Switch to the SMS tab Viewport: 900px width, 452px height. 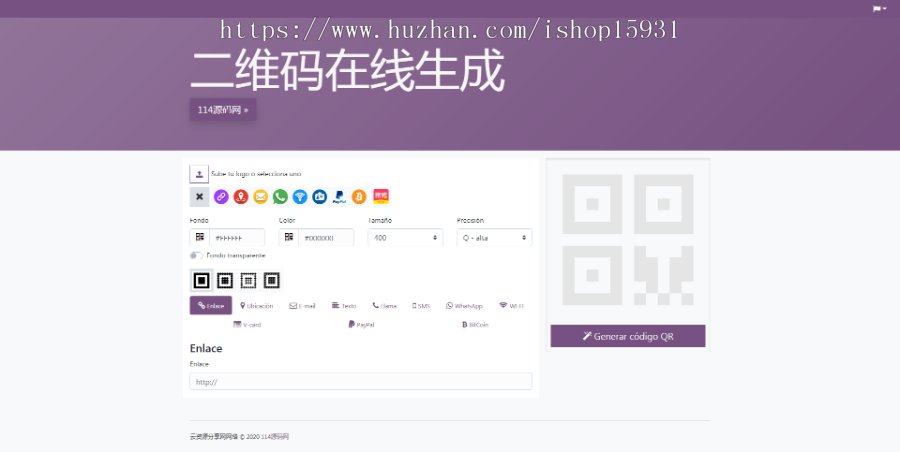pyautogui.click(x=421, y=306)
